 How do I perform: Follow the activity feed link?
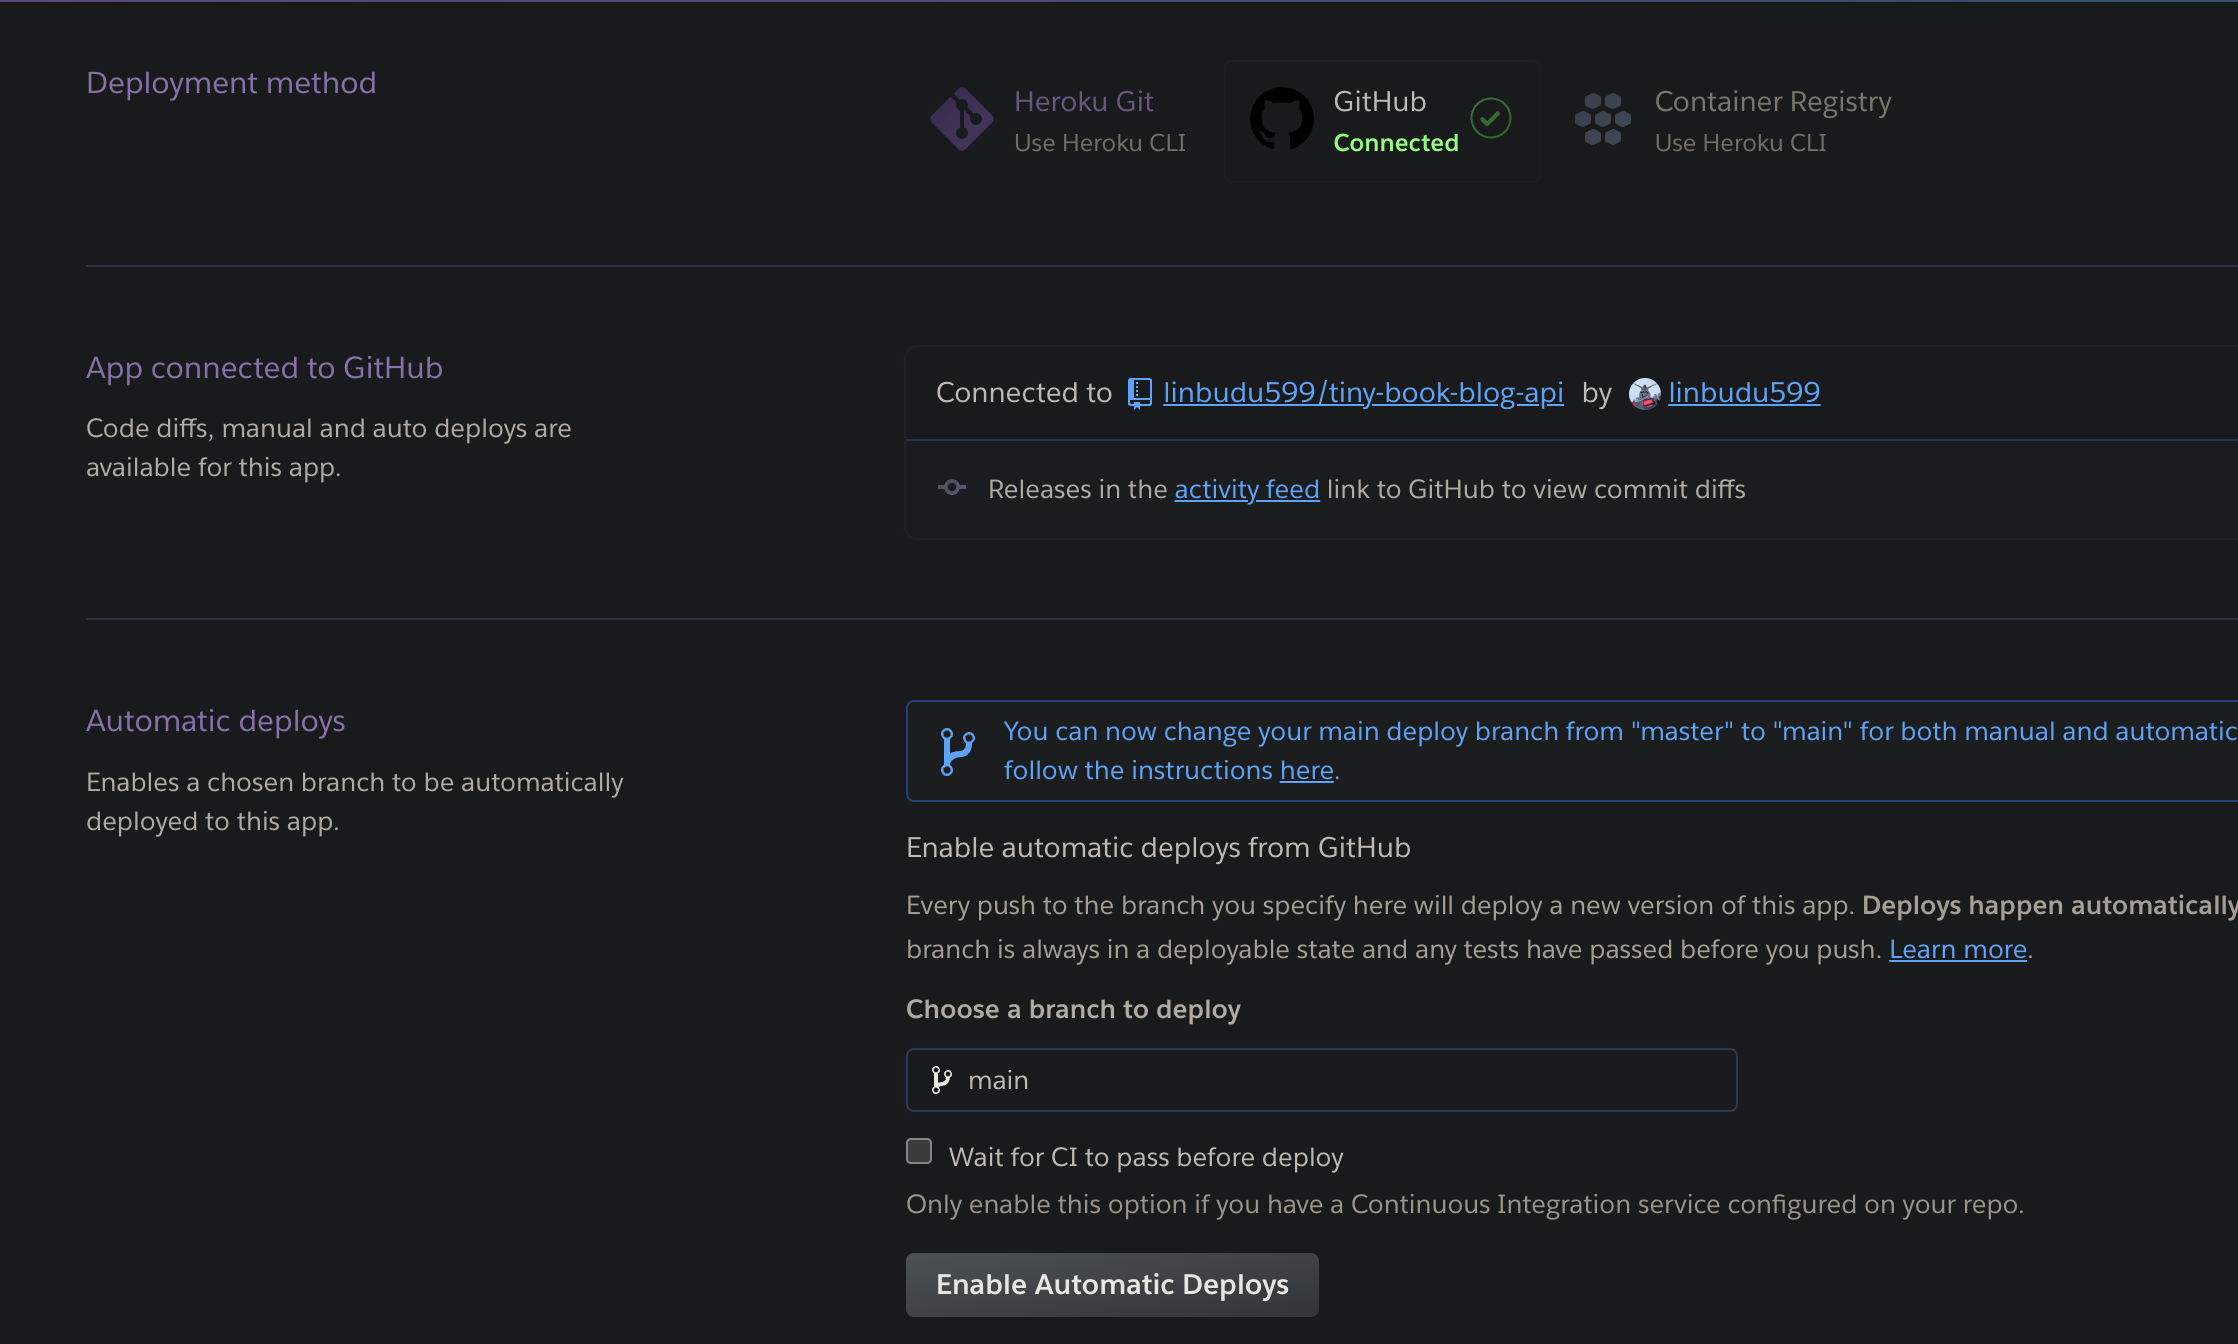point(1246,489)
